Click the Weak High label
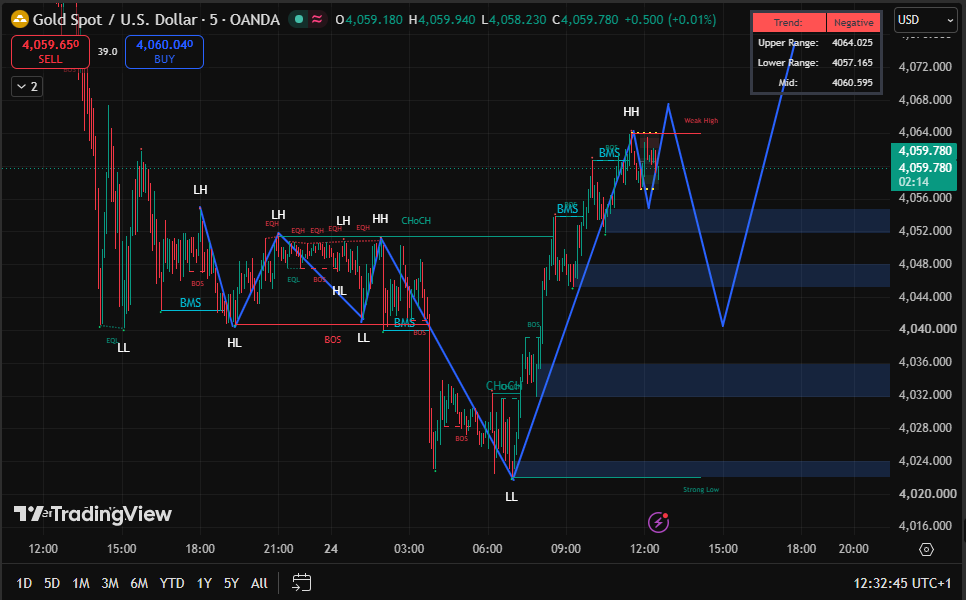The width and height of the screenshot is (966, 600). point(701,121)
